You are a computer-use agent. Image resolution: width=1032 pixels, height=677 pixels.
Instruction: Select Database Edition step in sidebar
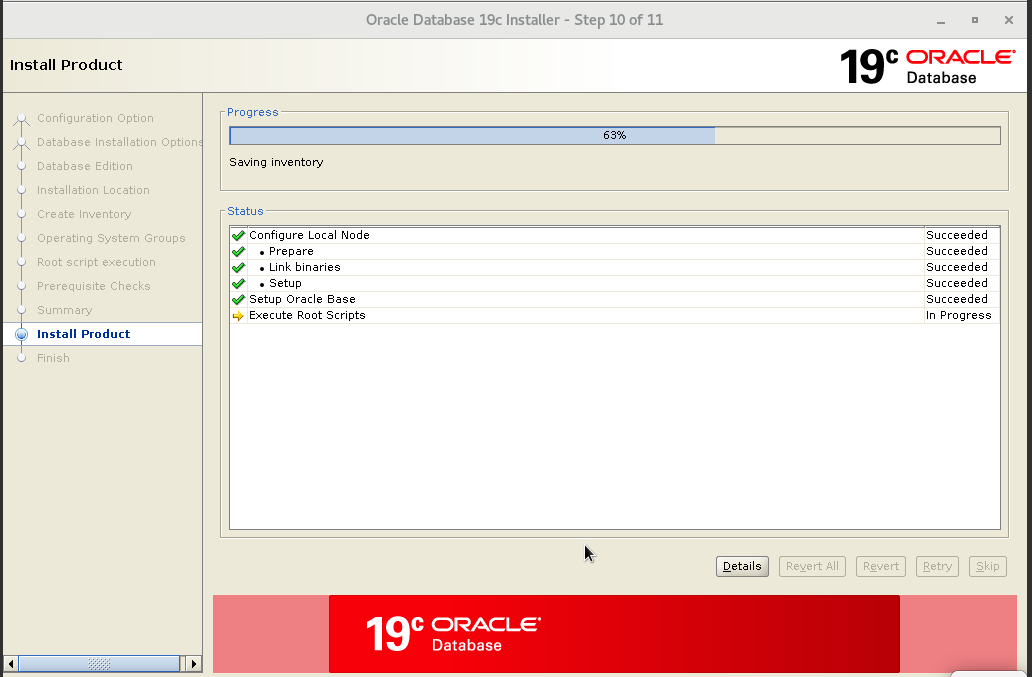pos(85,166)
